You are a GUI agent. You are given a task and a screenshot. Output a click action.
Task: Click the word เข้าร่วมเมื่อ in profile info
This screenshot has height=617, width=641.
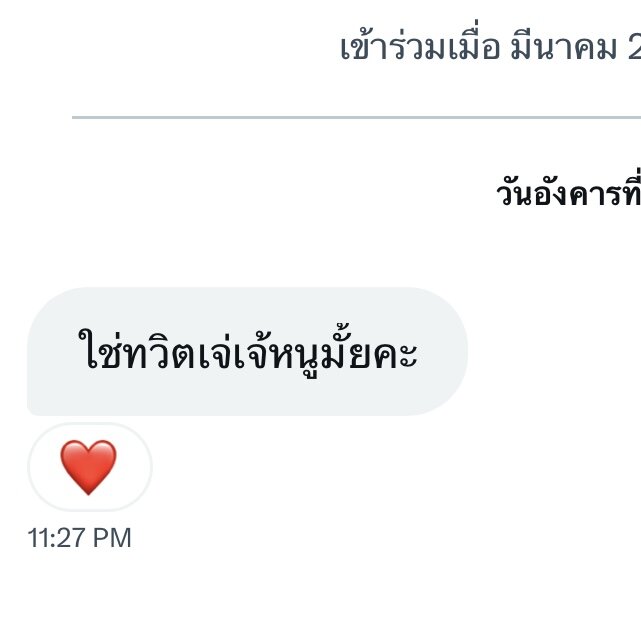tap(420, 47)
